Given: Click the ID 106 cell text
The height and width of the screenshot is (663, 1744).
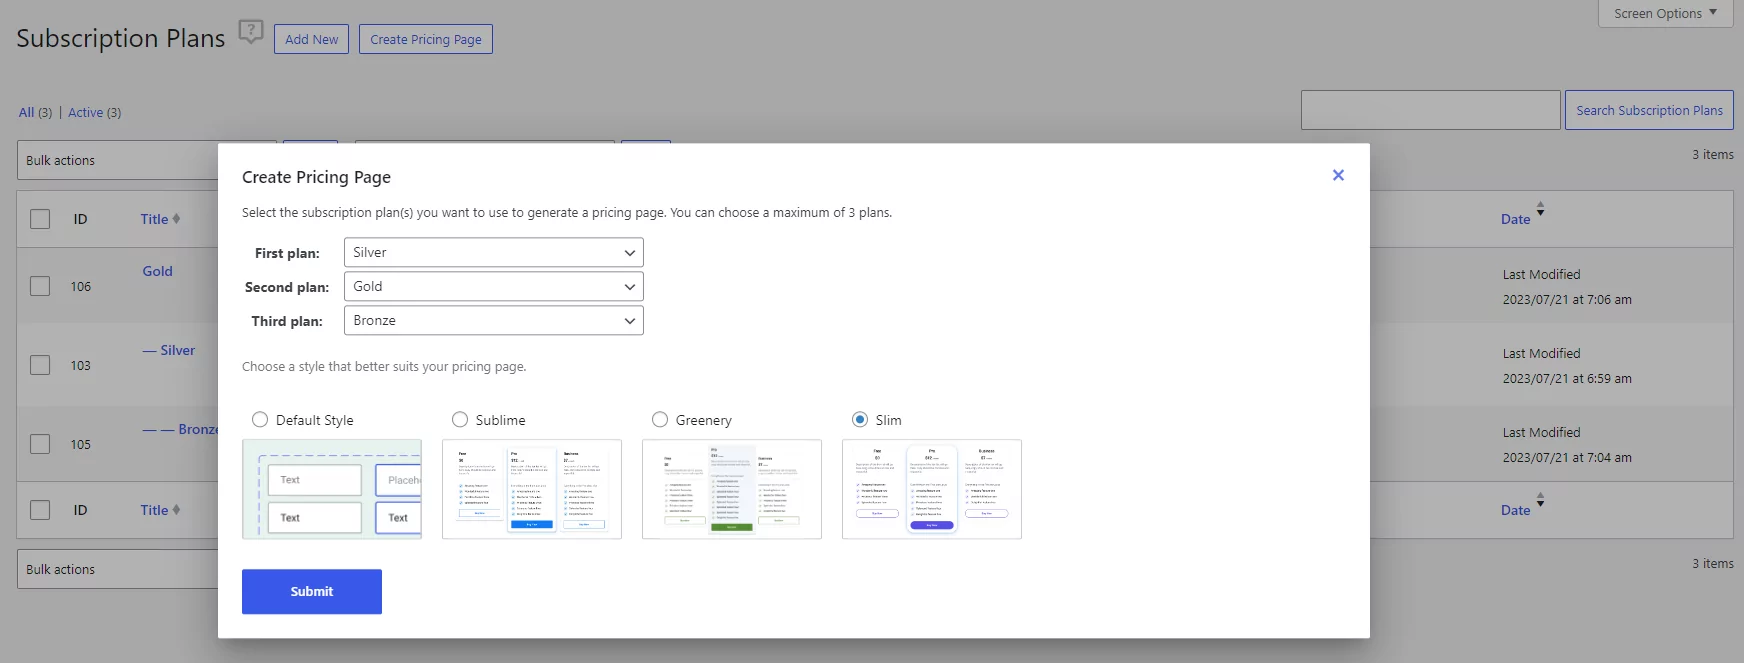Looking at the screenshot, I should [81, 286].
